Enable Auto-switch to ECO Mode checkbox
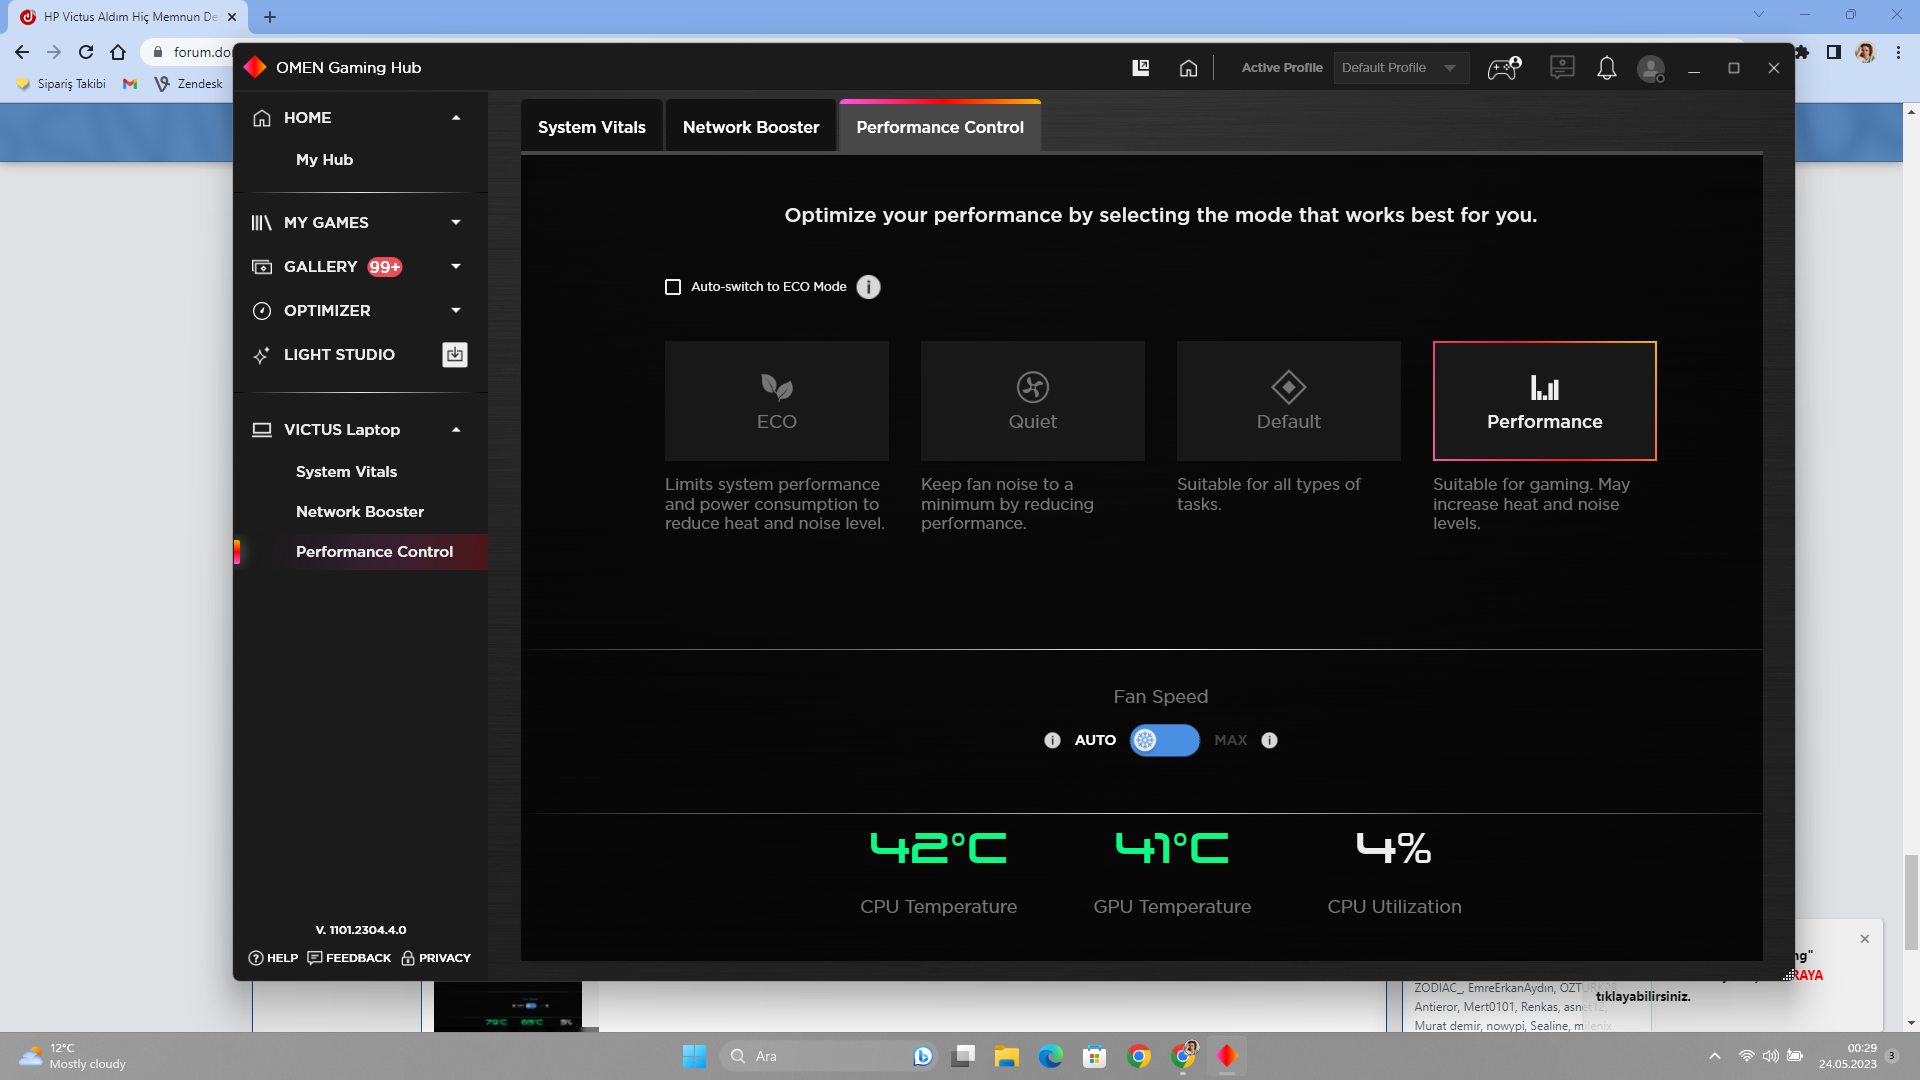The height and width of the screenshot is (1080, 1920). click(673, 287)
